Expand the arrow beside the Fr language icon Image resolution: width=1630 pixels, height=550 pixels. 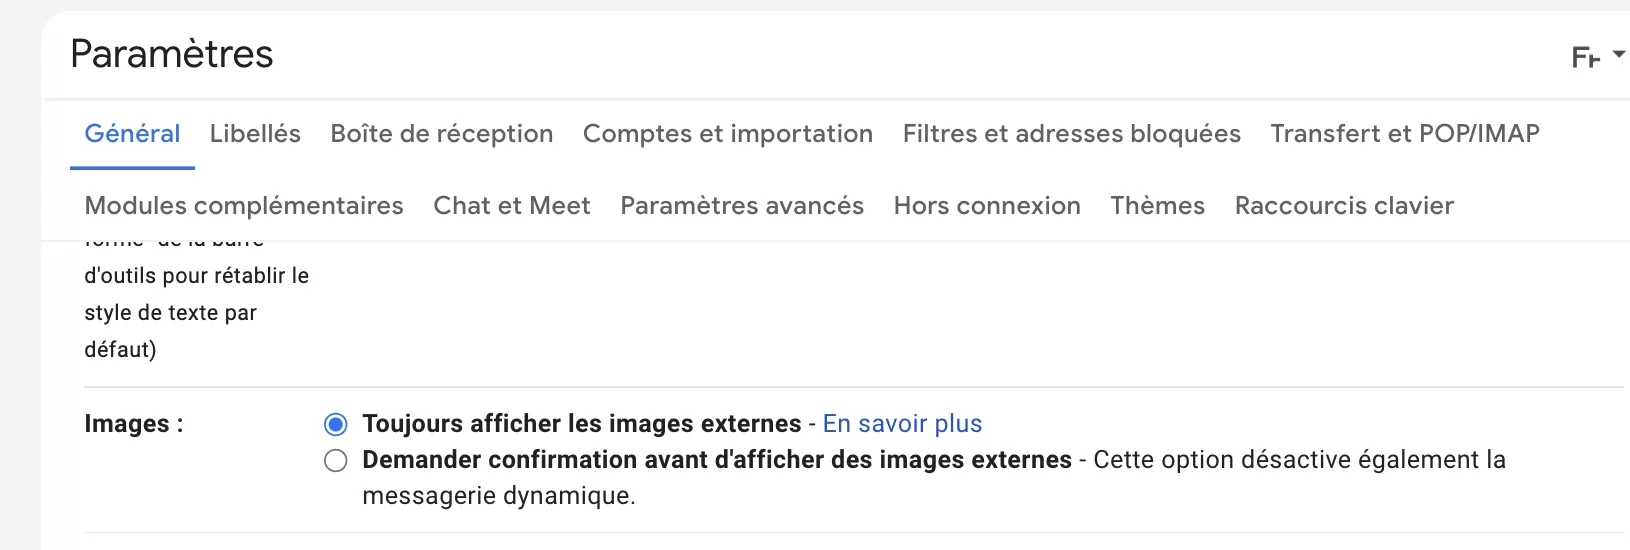[1619, 55]
